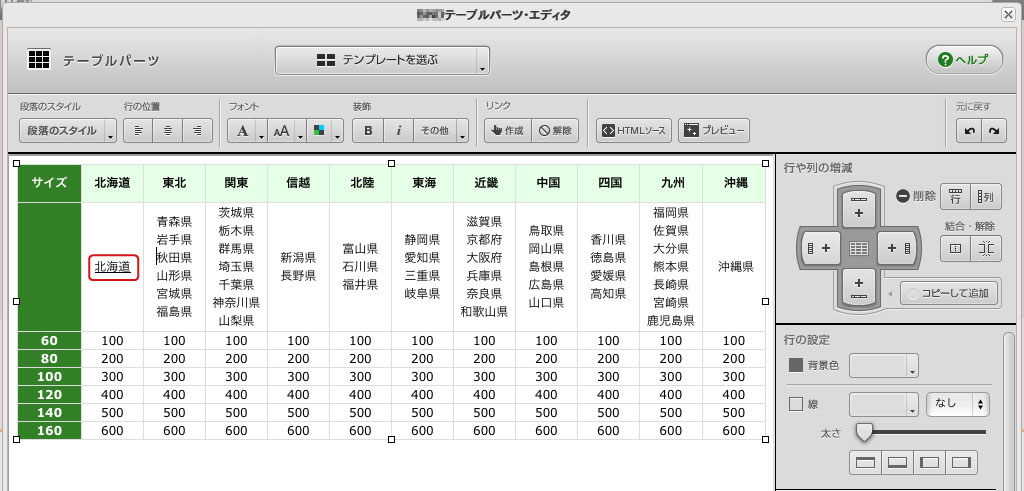Open the 線 color dropdown
This screenshot has height=491, width=1024.
[884, 405]
